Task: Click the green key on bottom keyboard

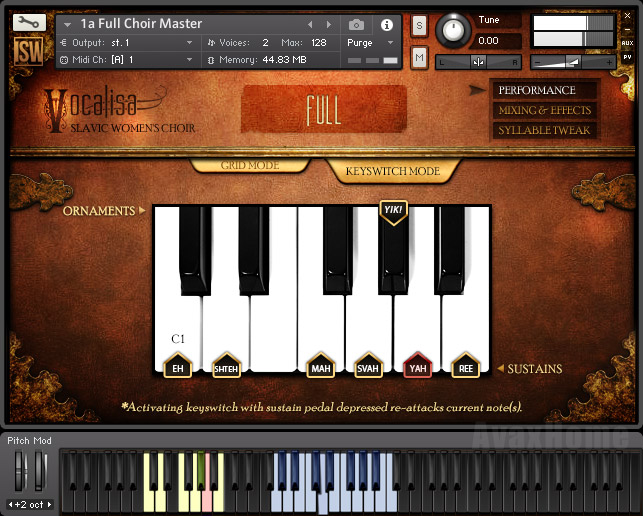Action: click(x=201, y=470)
